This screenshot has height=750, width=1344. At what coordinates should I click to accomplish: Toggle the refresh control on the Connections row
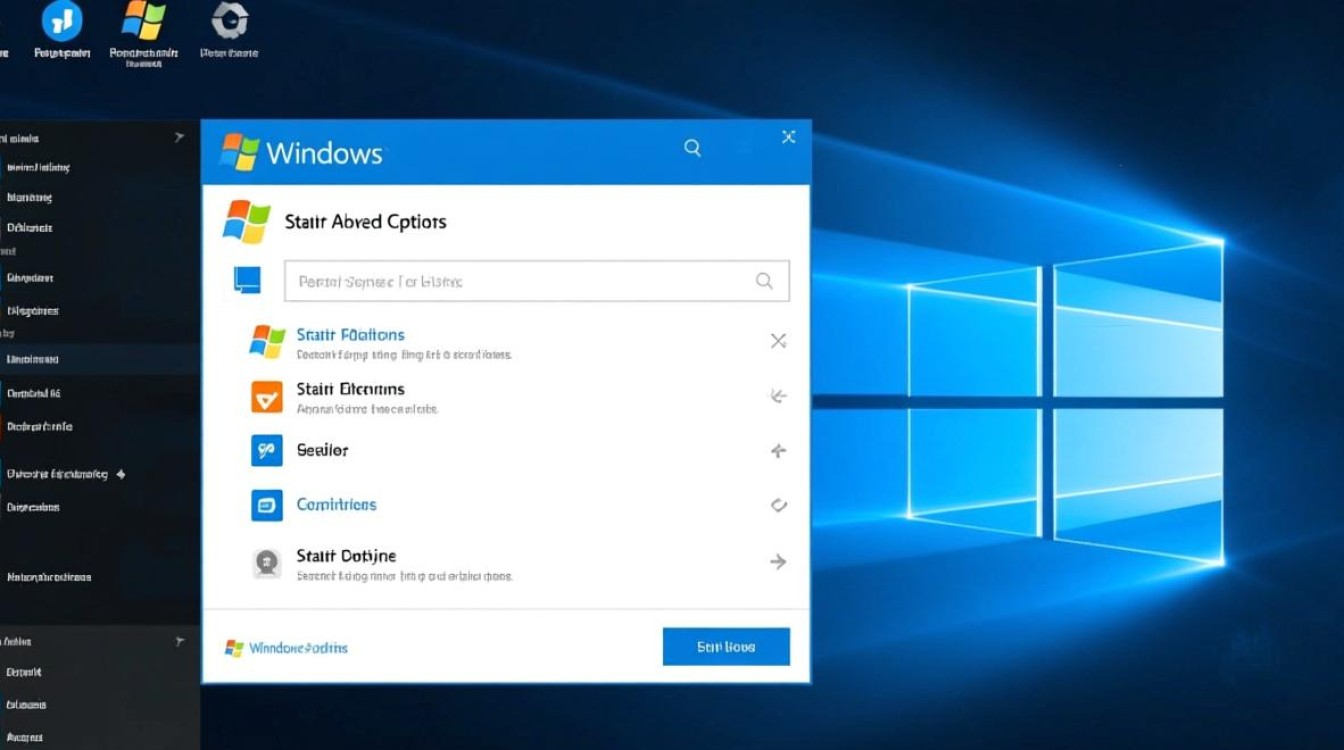(x=778, y=506)
